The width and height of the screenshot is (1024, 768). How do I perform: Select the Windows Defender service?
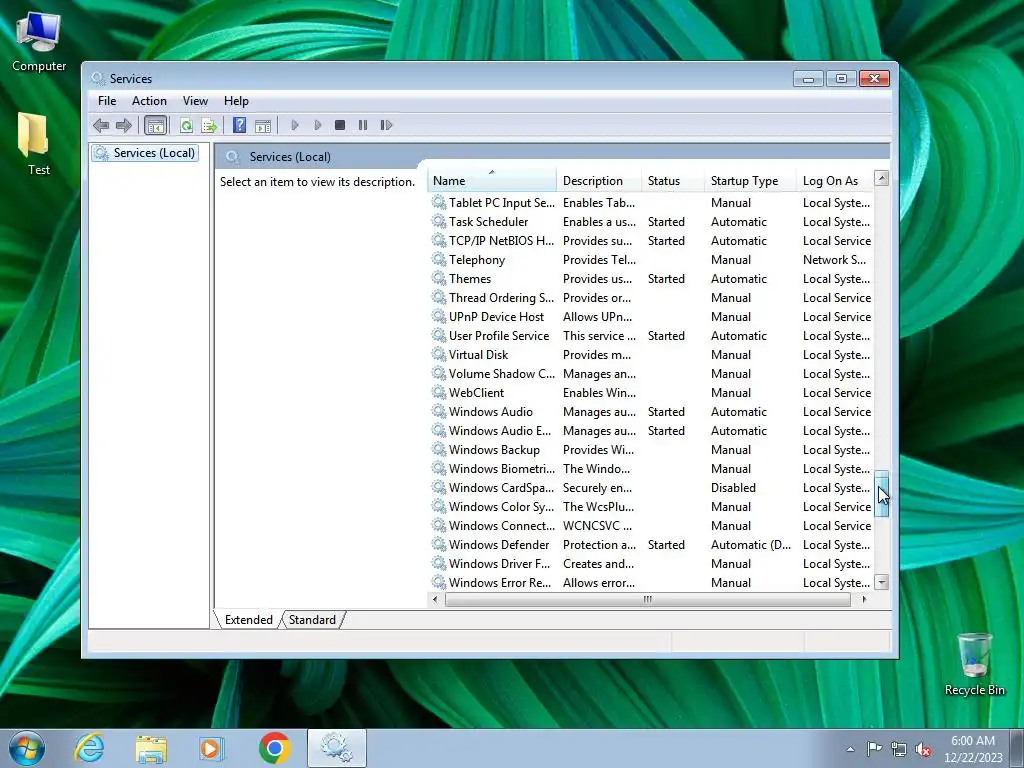651,545
